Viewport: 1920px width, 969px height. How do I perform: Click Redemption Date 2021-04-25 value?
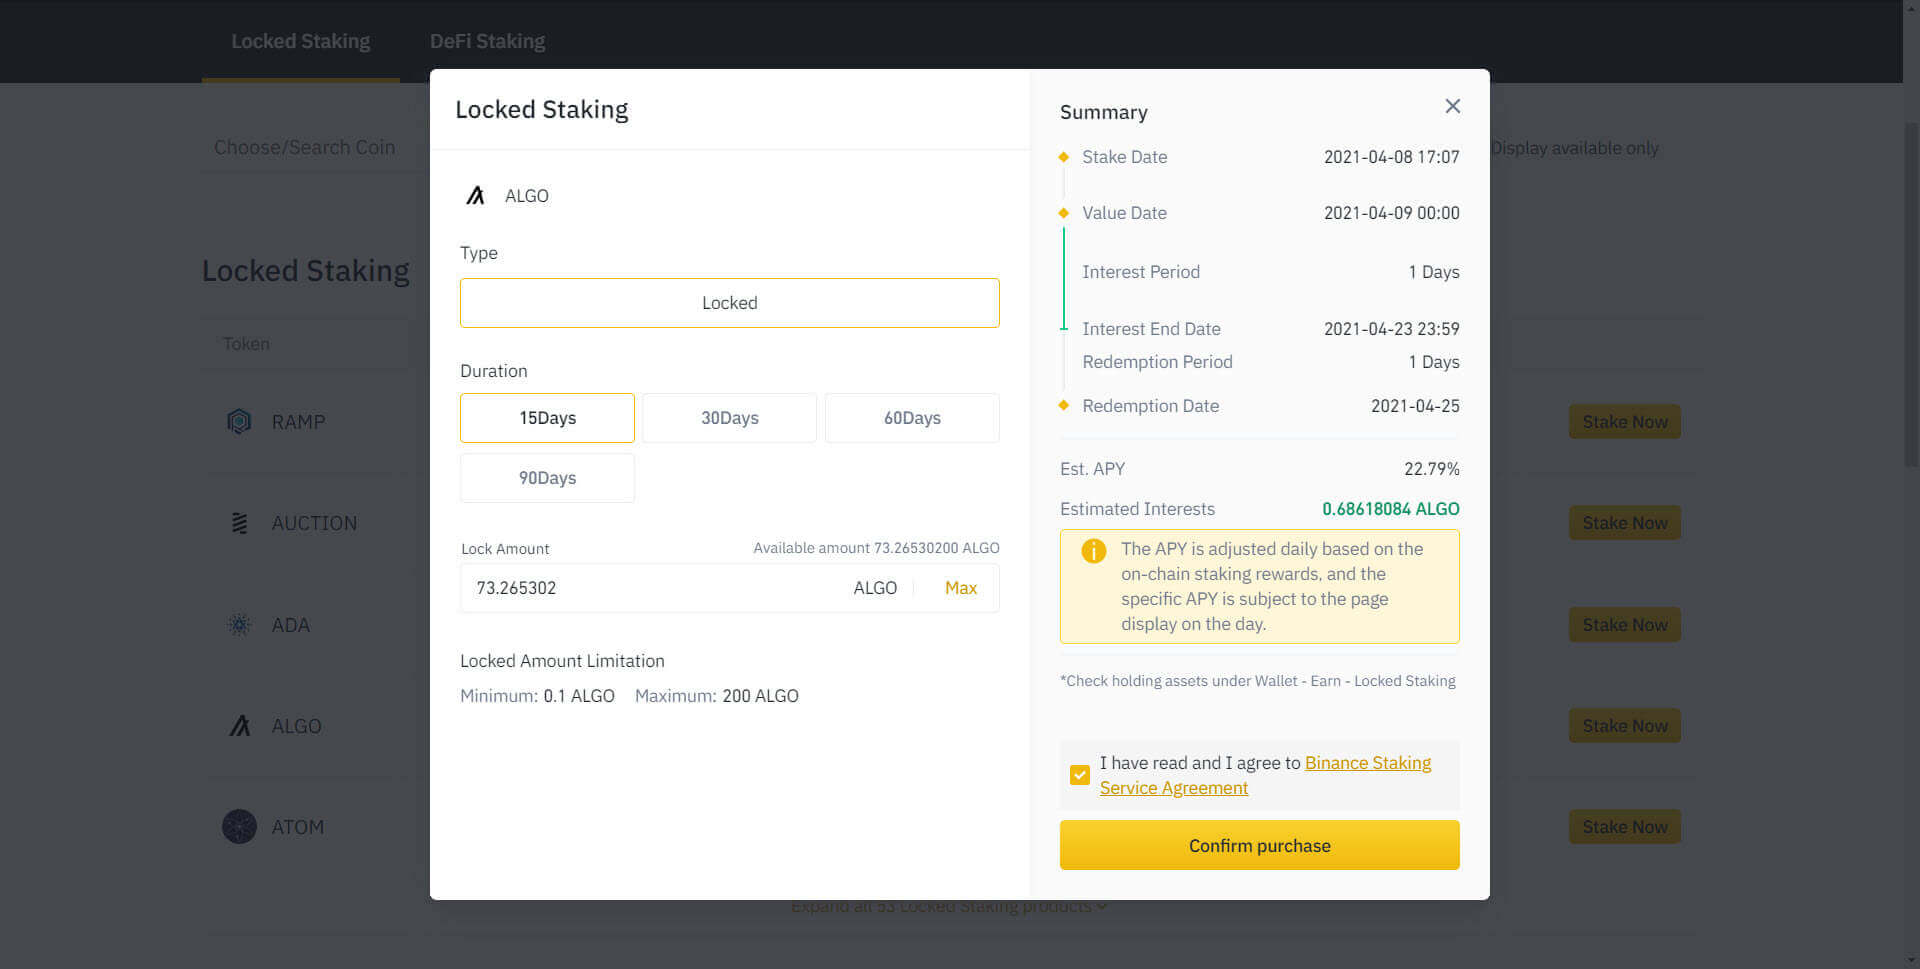pyautogui.click(x=1415, y=406)
